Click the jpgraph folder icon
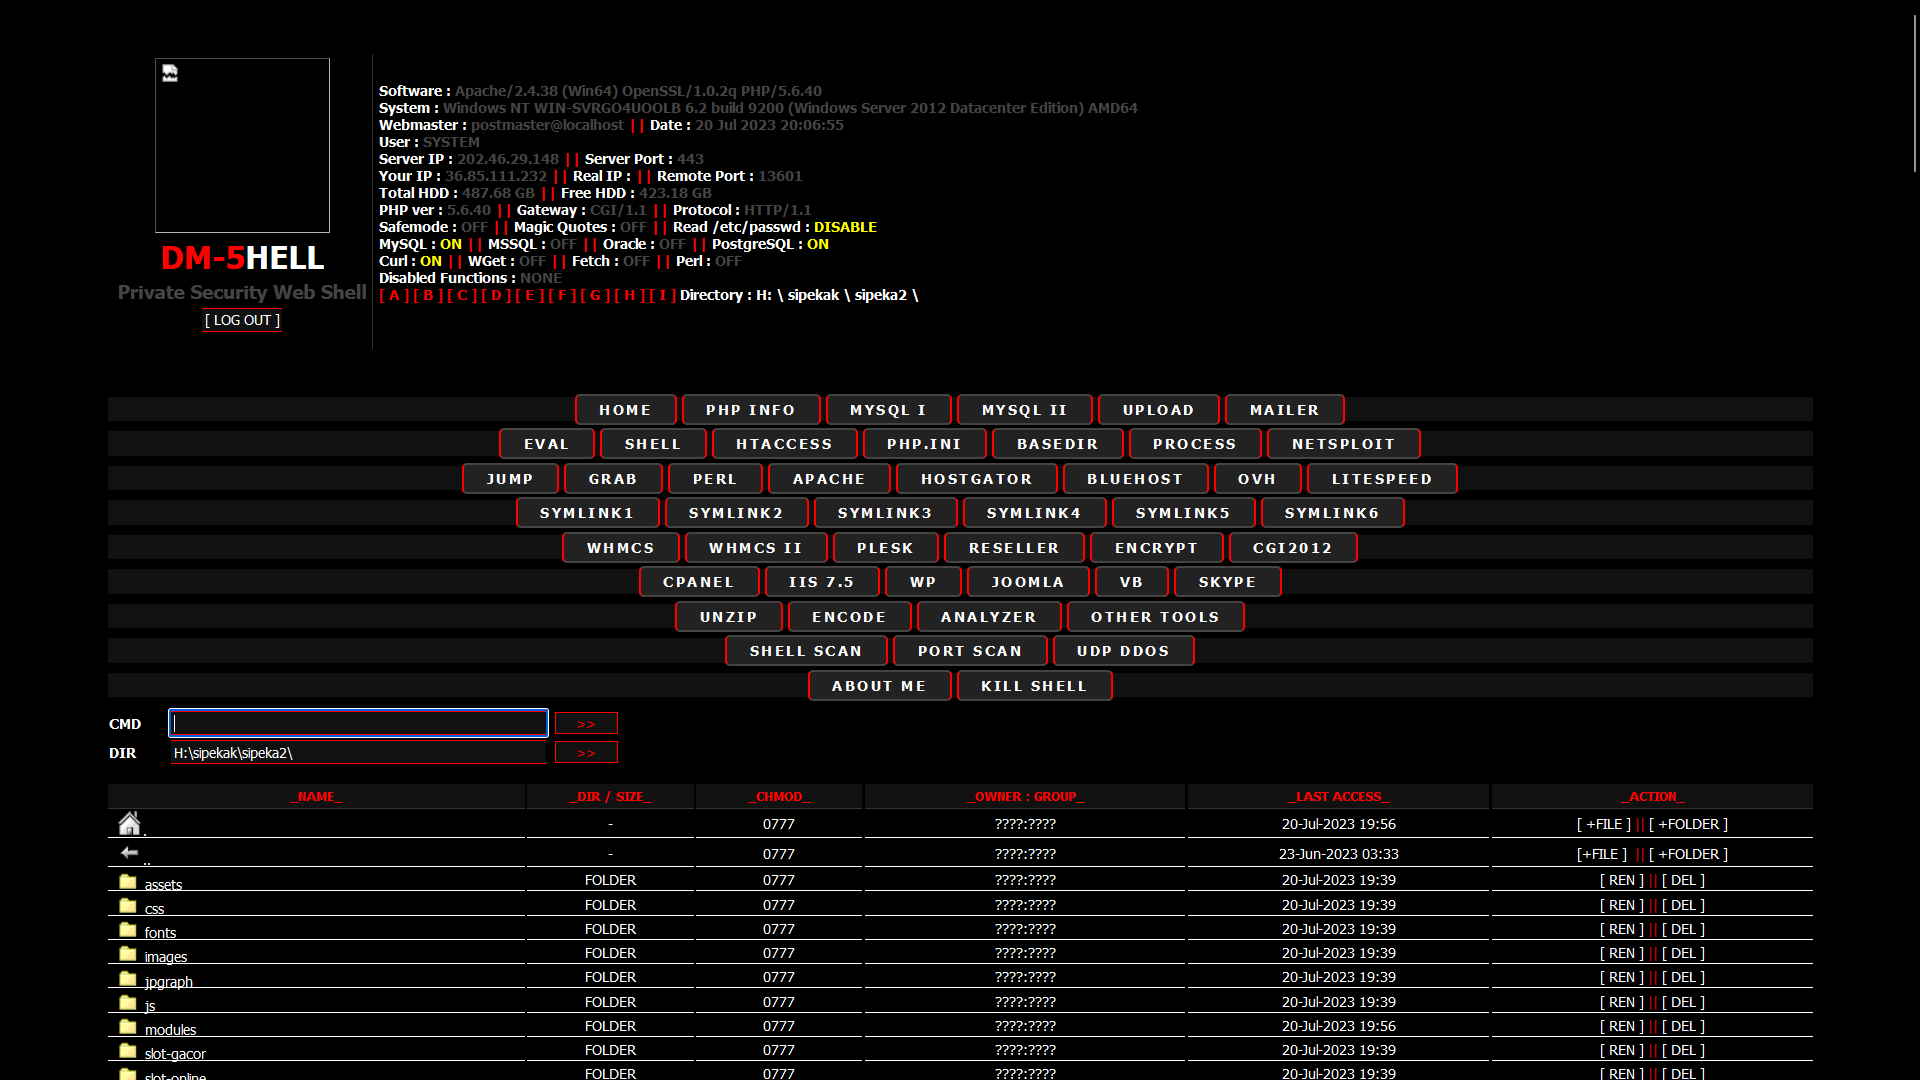The height and width of the screenshot is (1080, 1920). point(128,978)
